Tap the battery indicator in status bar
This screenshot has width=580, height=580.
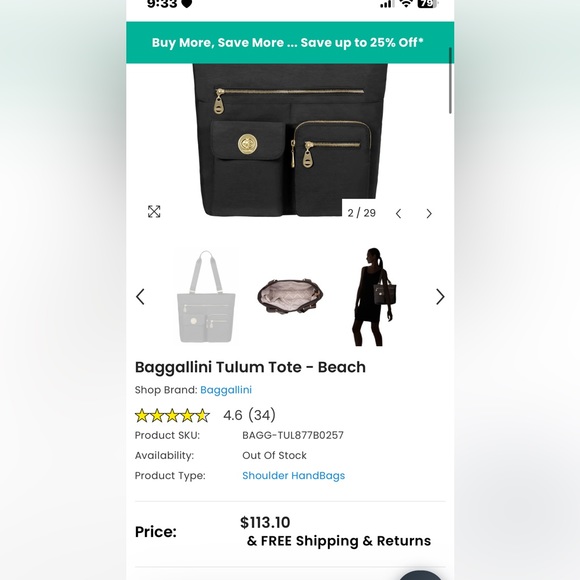click(427, 4)
